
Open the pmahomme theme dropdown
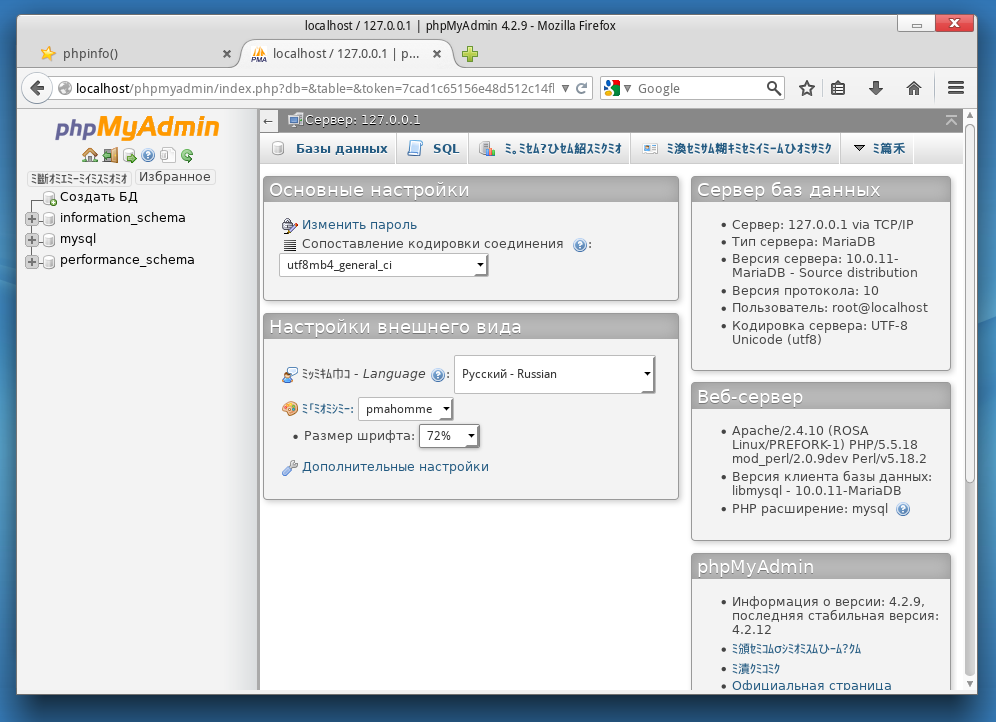coord(405,409)
